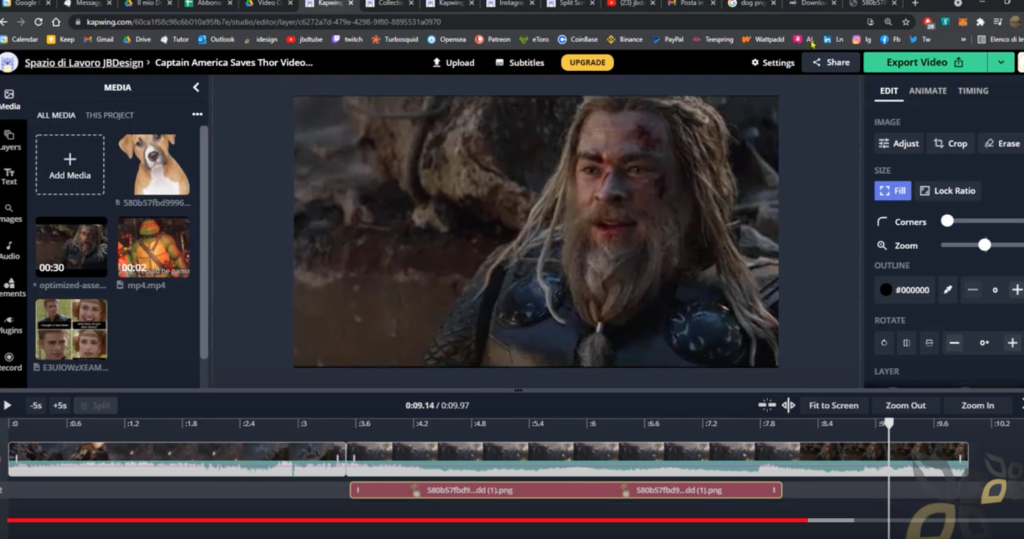Image resolution: width=1024 pixels, height=539 pixels.
Task: Open the Elements sidebar panel
Action: click(10, 287)
